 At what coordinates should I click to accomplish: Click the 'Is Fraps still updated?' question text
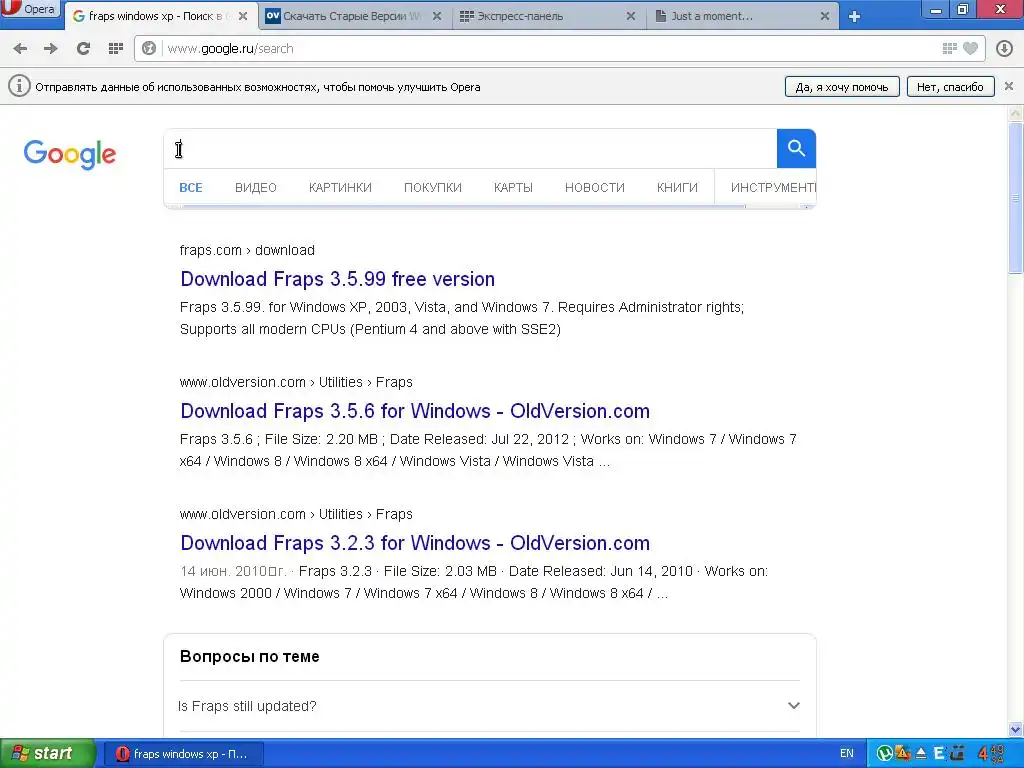coord(247,706)
